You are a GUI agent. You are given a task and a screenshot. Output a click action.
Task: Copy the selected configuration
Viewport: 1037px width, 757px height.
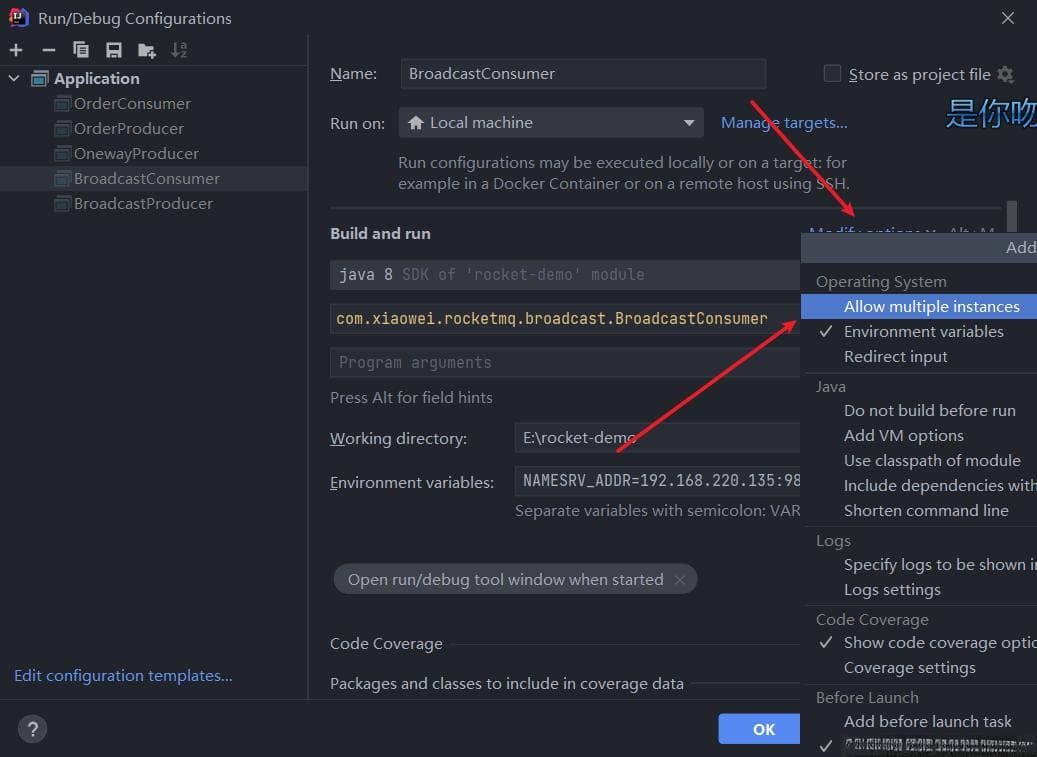[81, 50]
